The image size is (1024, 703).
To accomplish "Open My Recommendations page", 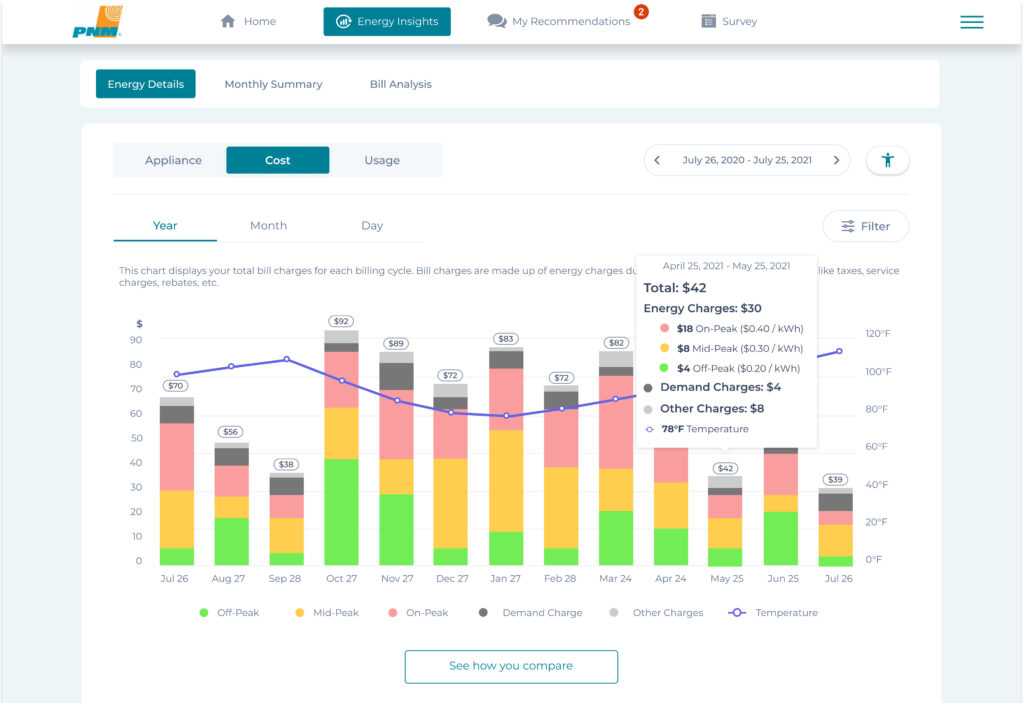I will pos(560,21).
